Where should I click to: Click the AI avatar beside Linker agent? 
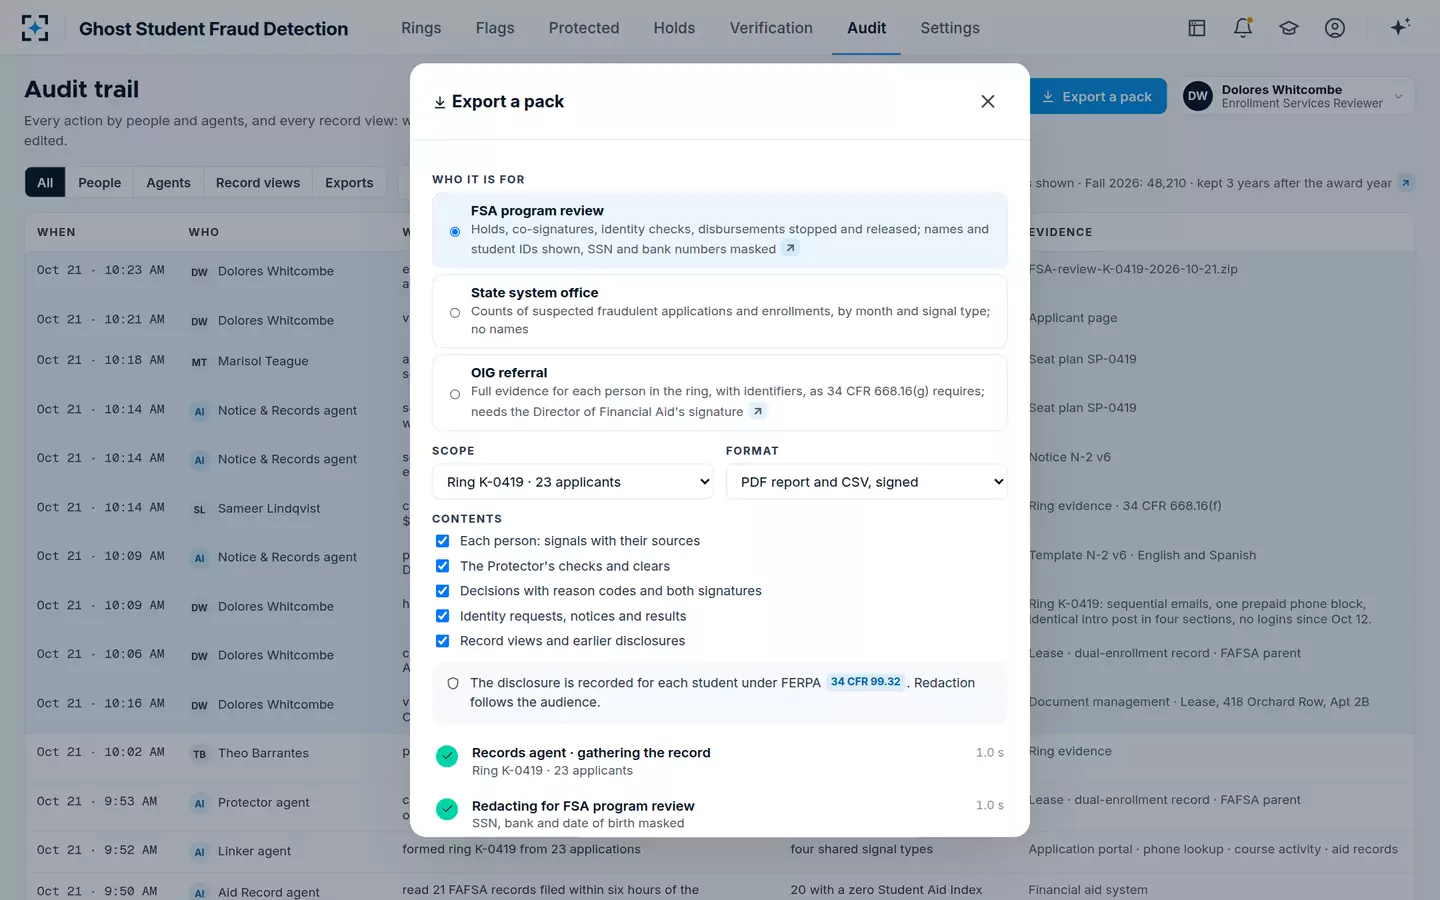(199, 852)
